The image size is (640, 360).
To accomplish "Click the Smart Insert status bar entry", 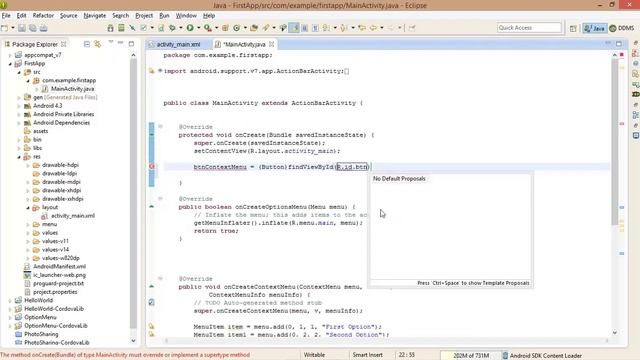I will pos(367,355).
